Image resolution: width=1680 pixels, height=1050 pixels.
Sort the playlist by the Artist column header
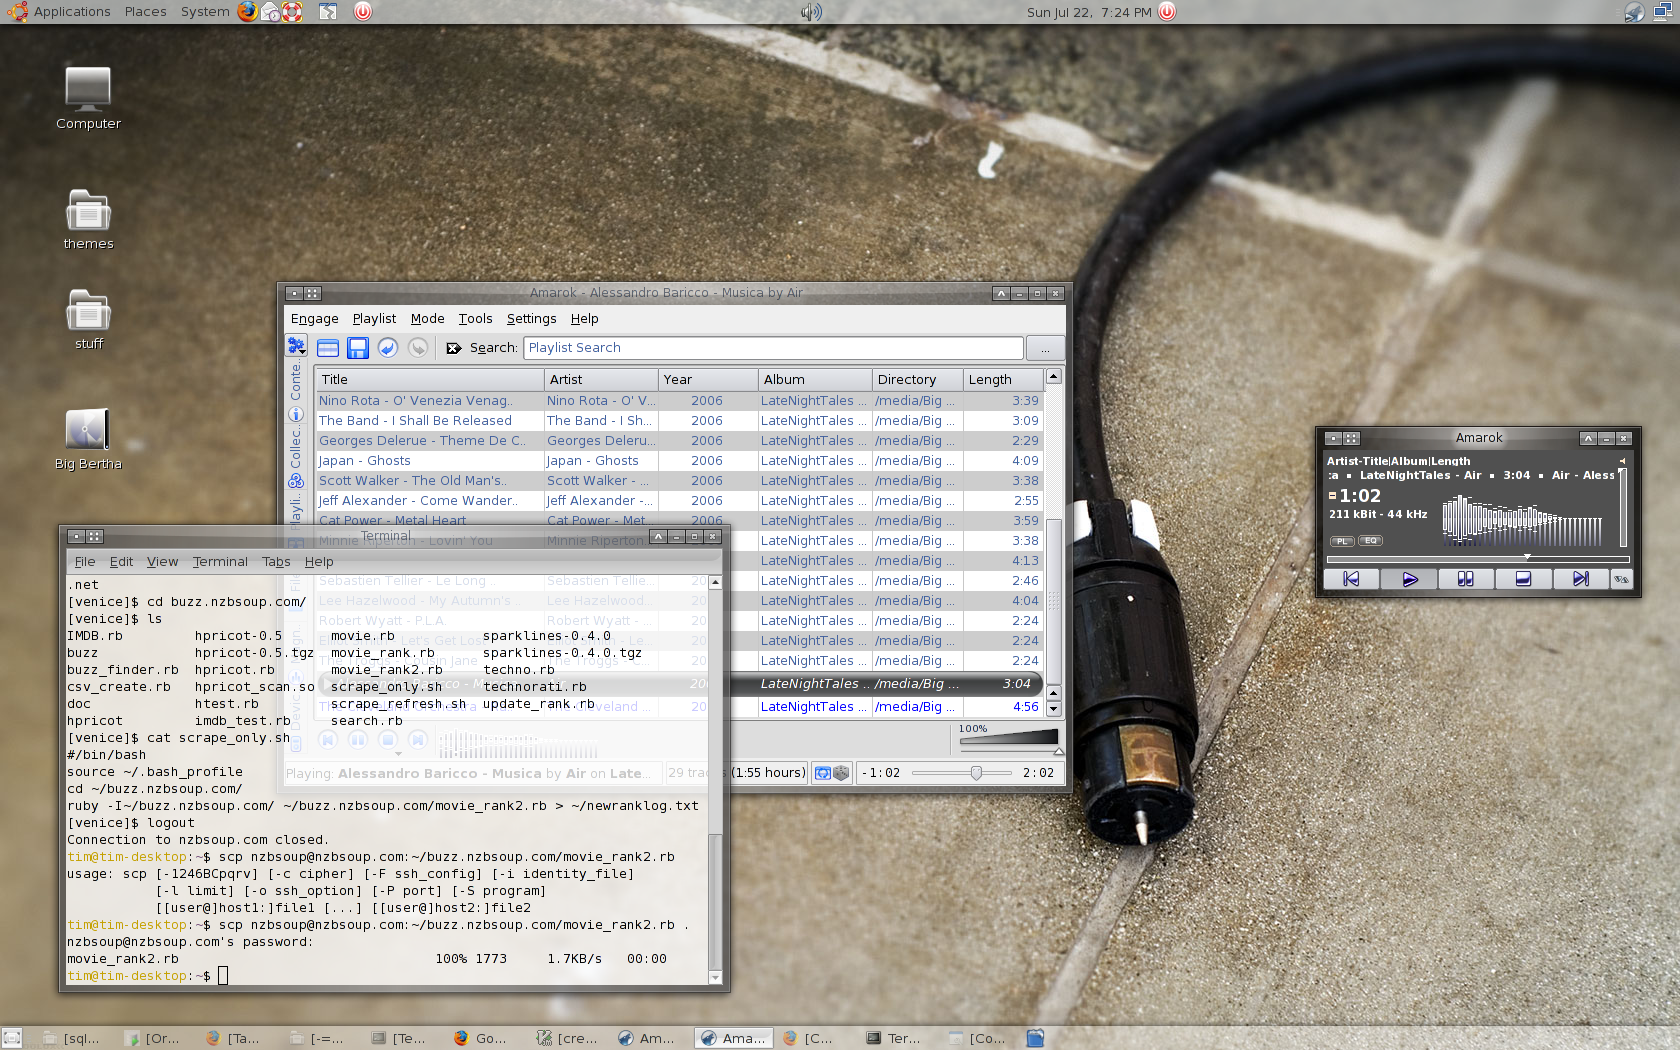pos(601,380)
